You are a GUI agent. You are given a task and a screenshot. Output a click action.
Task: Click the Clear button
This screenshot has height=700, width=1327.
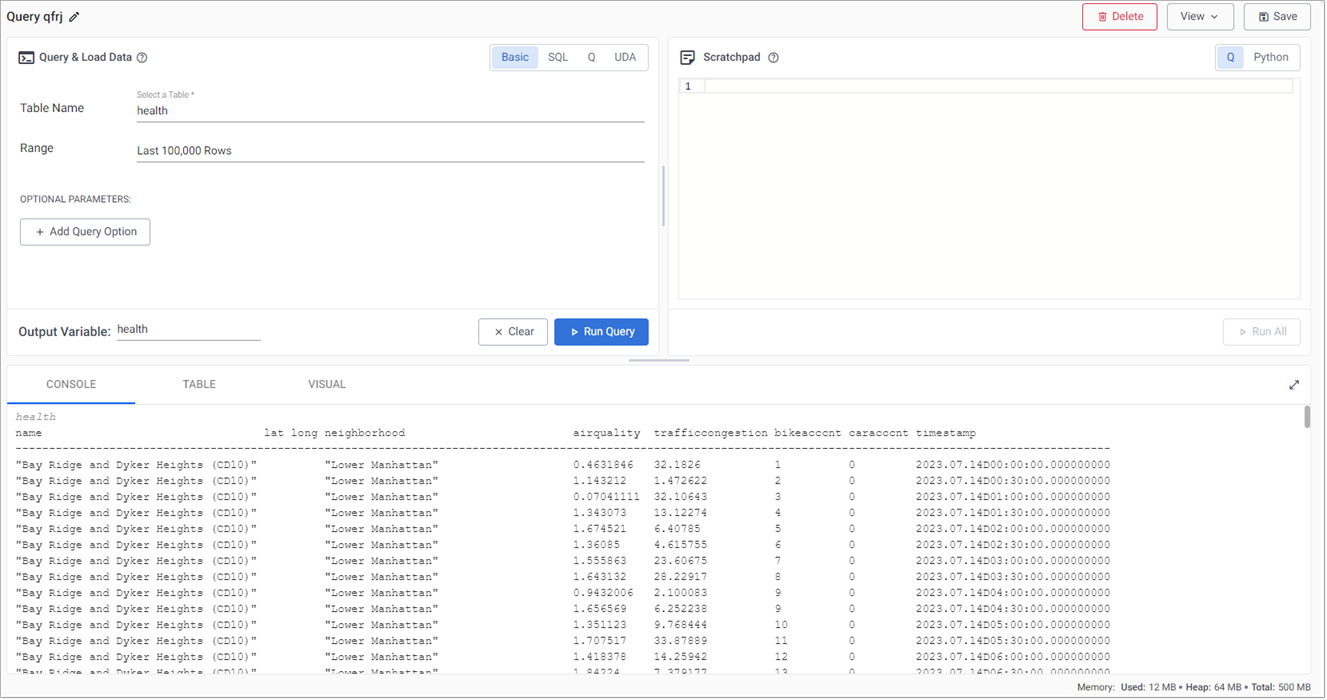tap(512, 331)
